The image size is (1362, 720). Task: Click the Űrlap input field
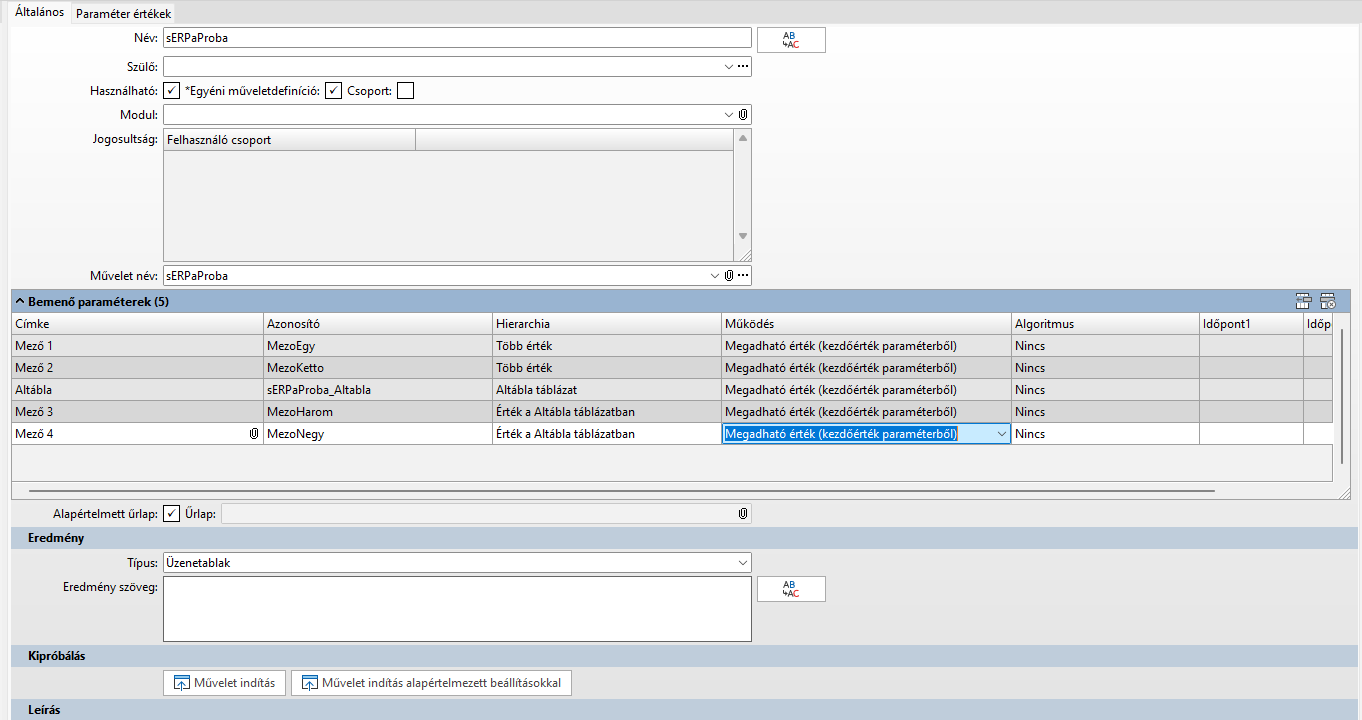(486, 513)
